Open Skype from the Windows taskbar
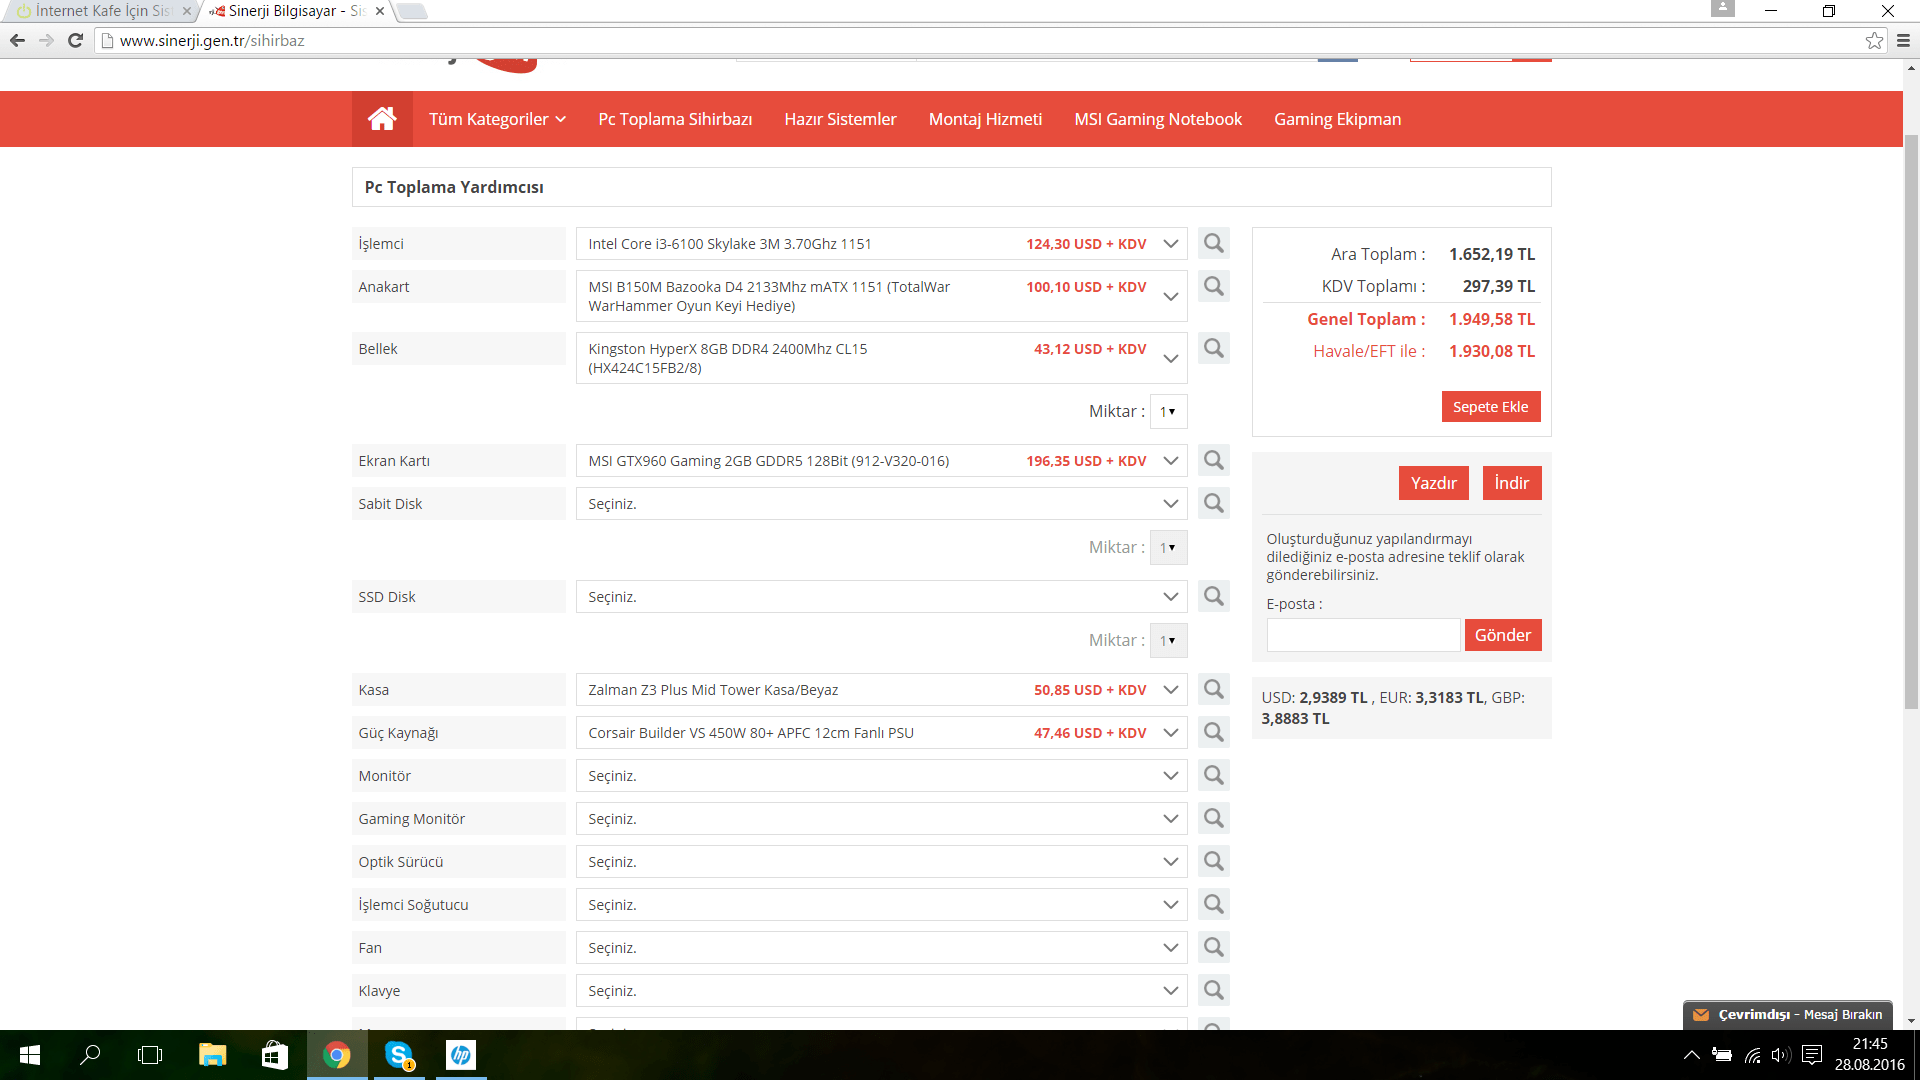 tap(399, 1055)
